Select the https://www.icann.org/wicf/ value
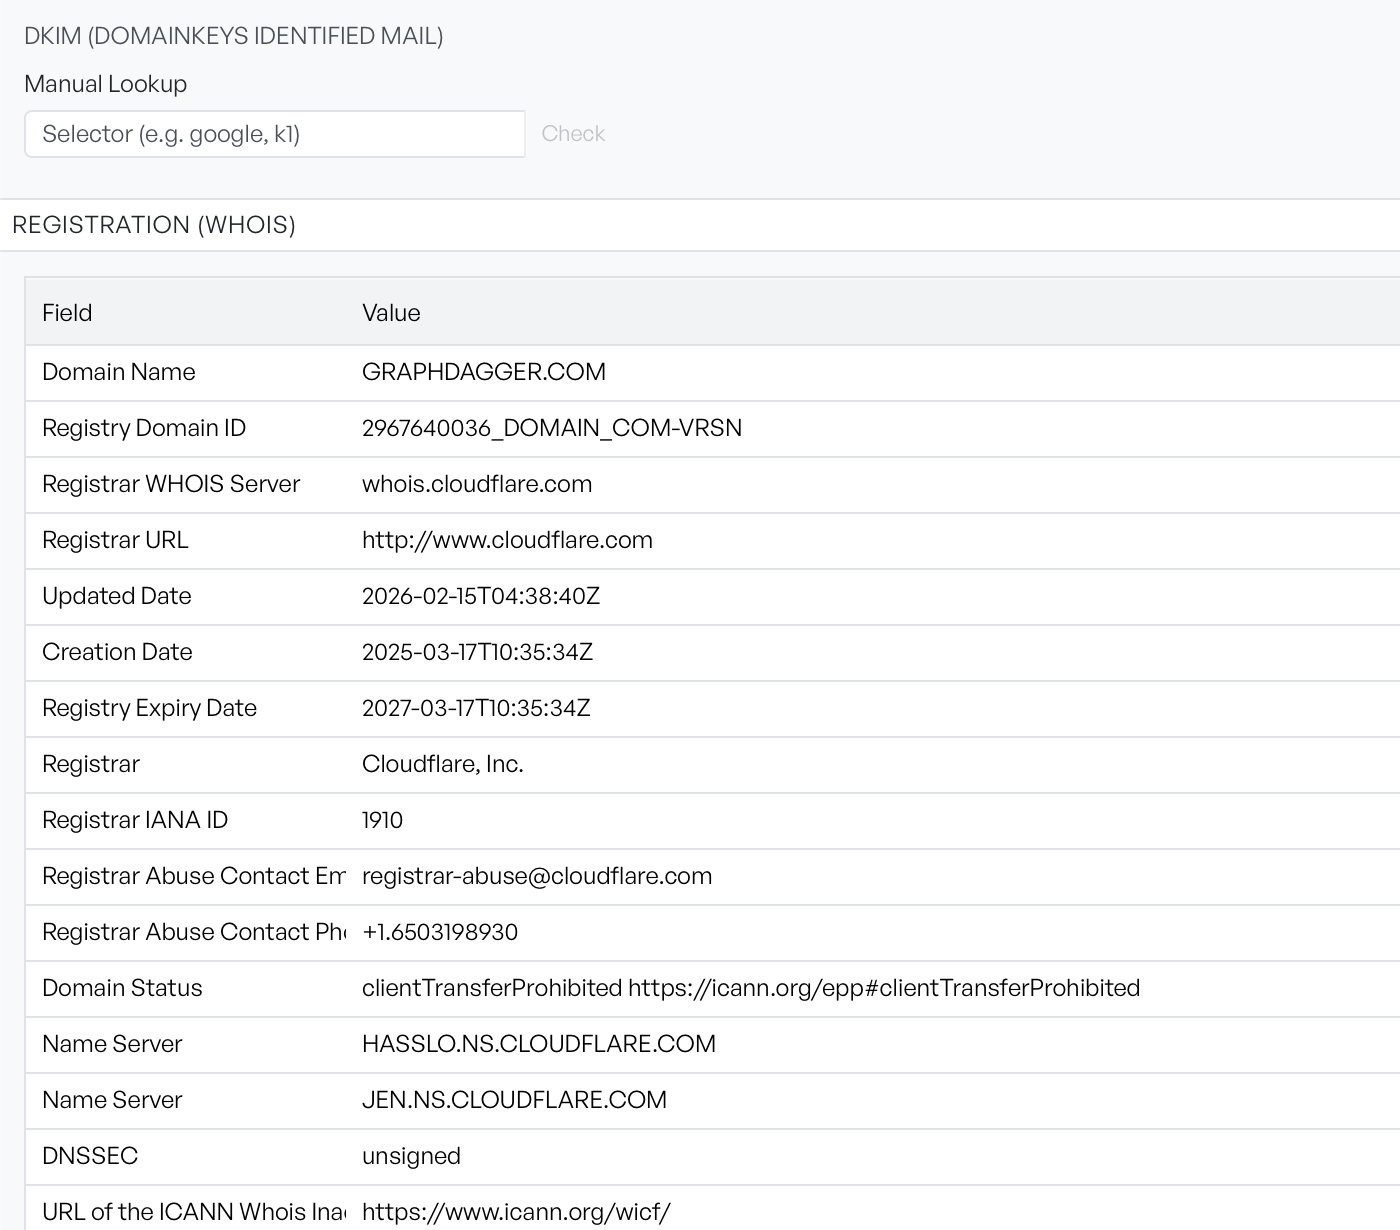 click(x=516, y=1212)
